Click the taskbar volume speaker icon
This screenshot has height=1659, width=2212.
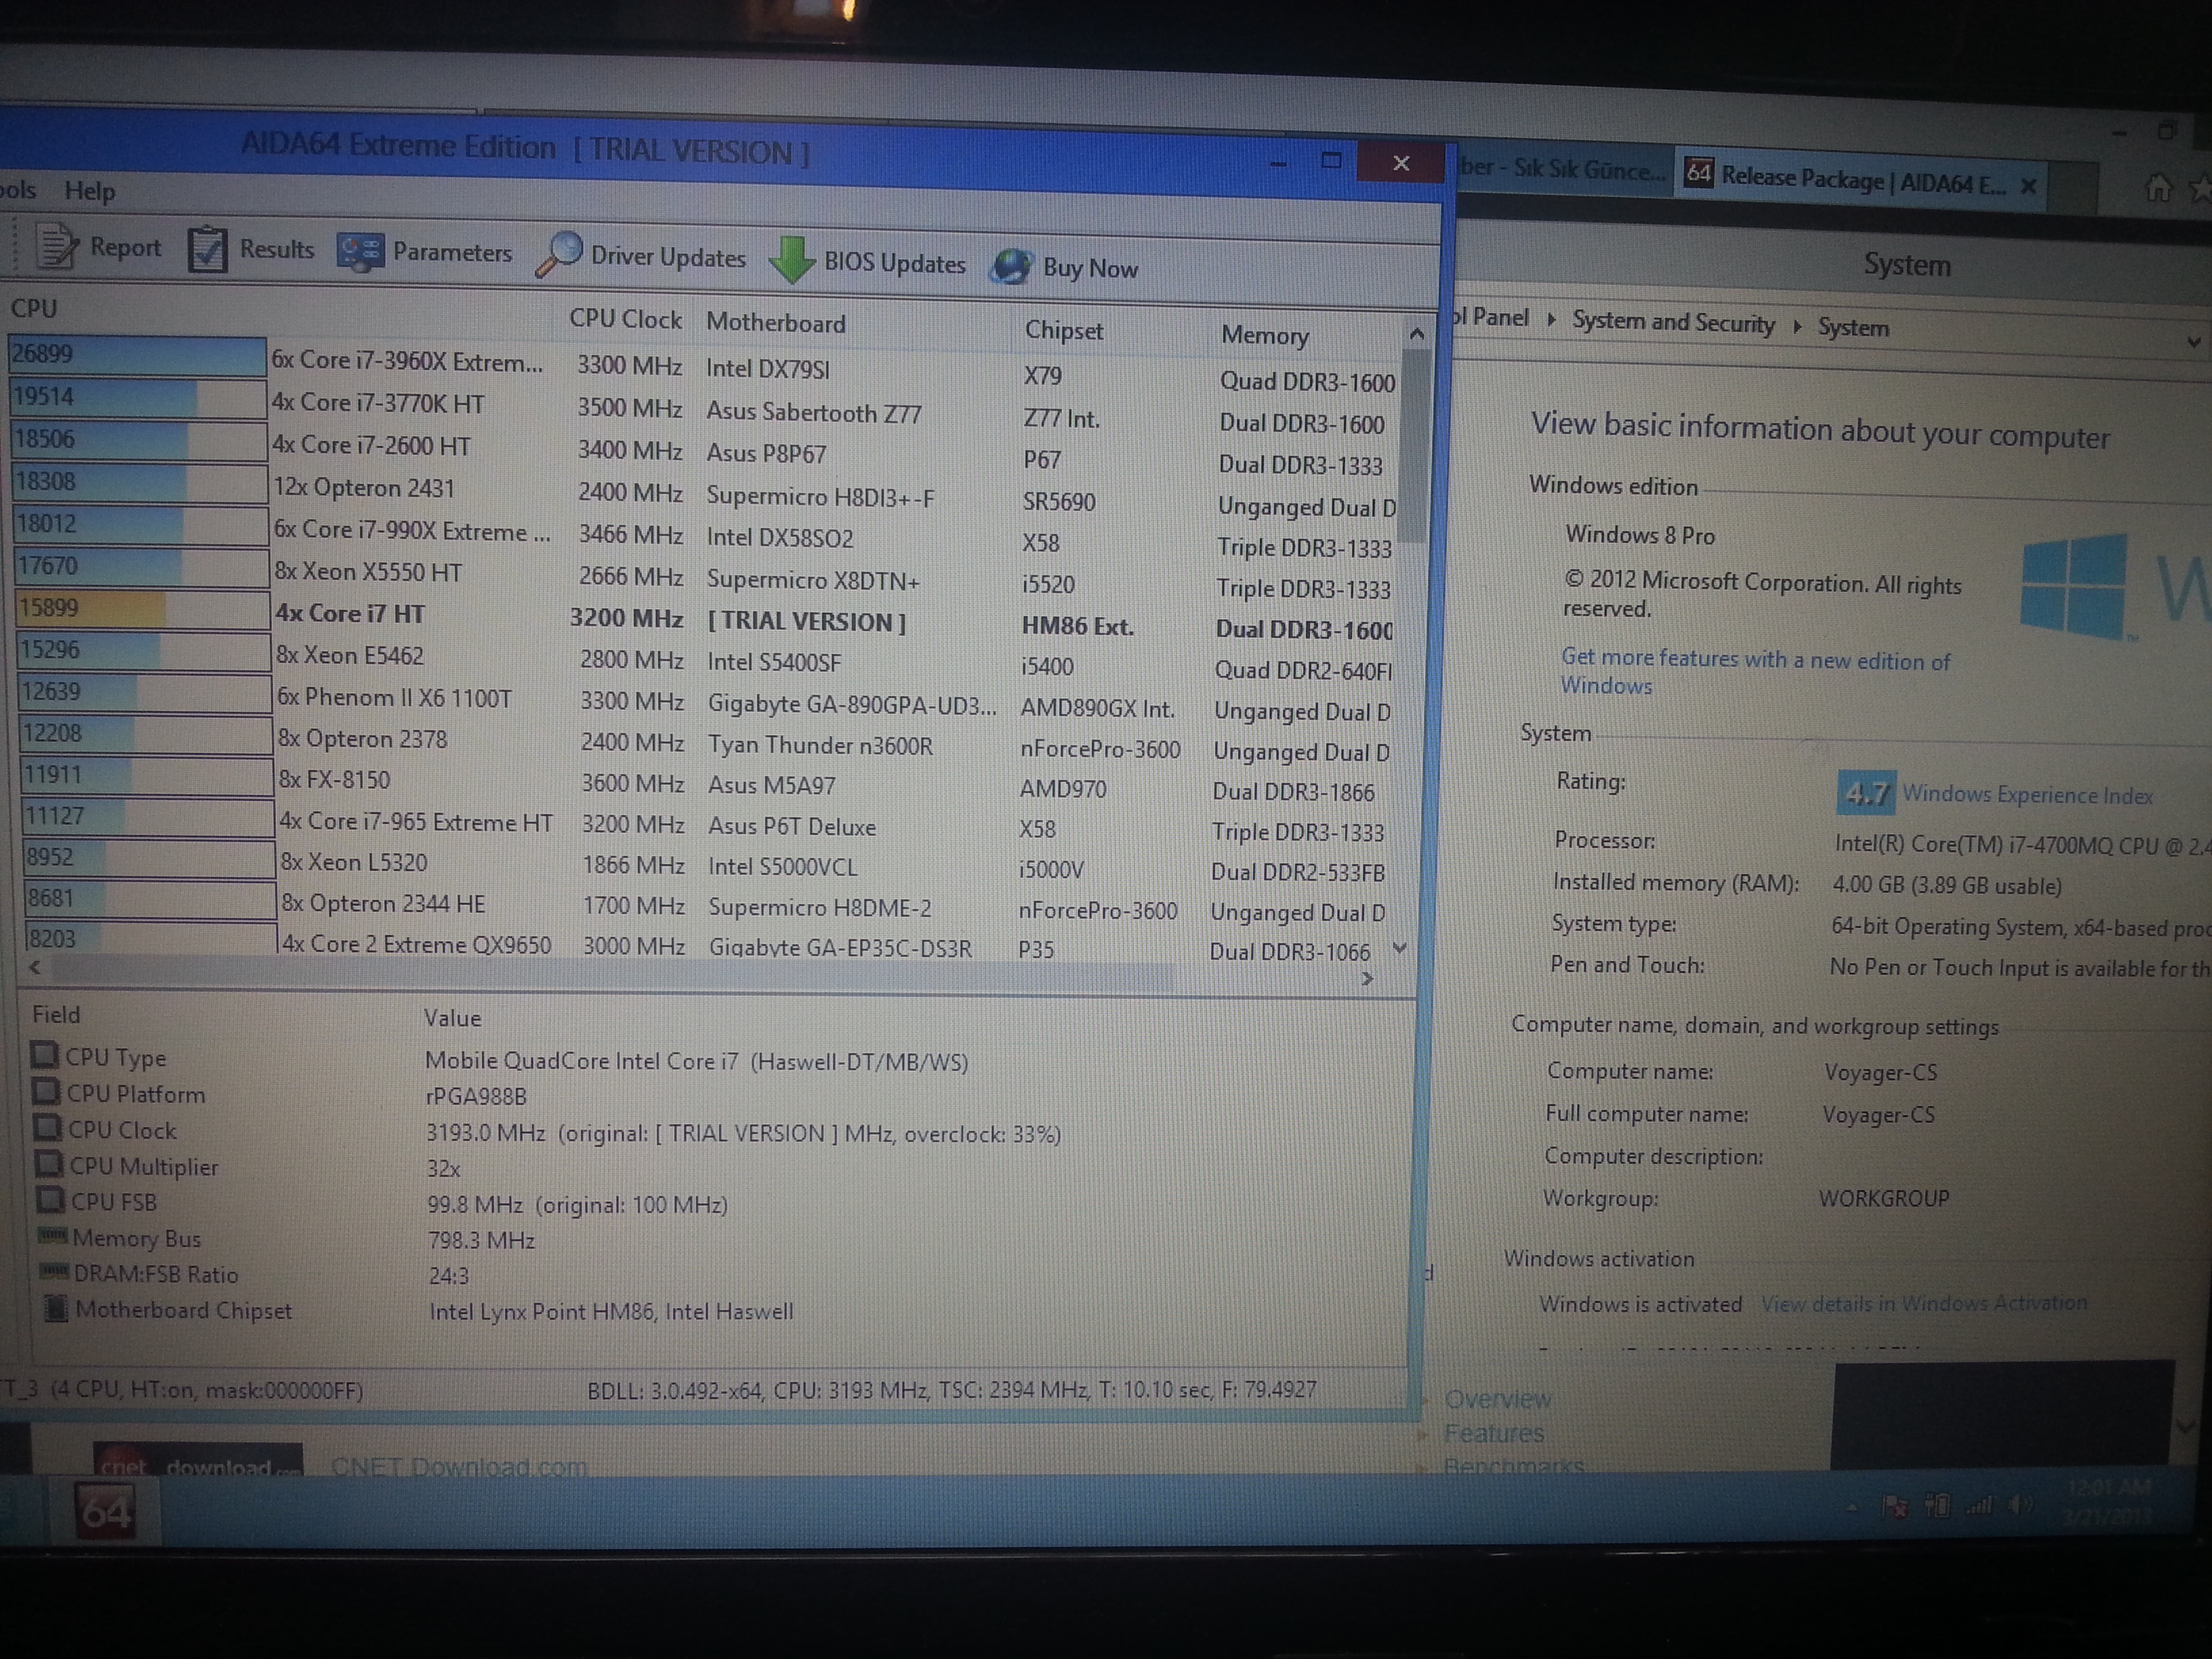[x=2021, y=1504]
